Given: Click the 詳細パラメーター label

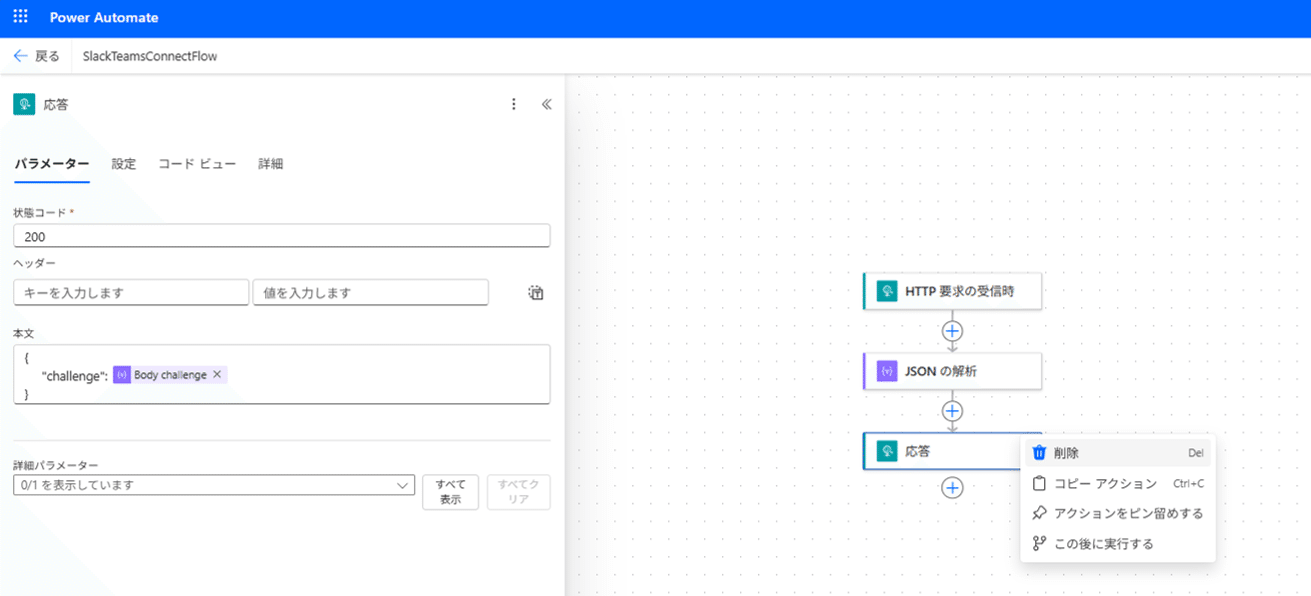Looking at the screenshot, I should tap(56, 465).
